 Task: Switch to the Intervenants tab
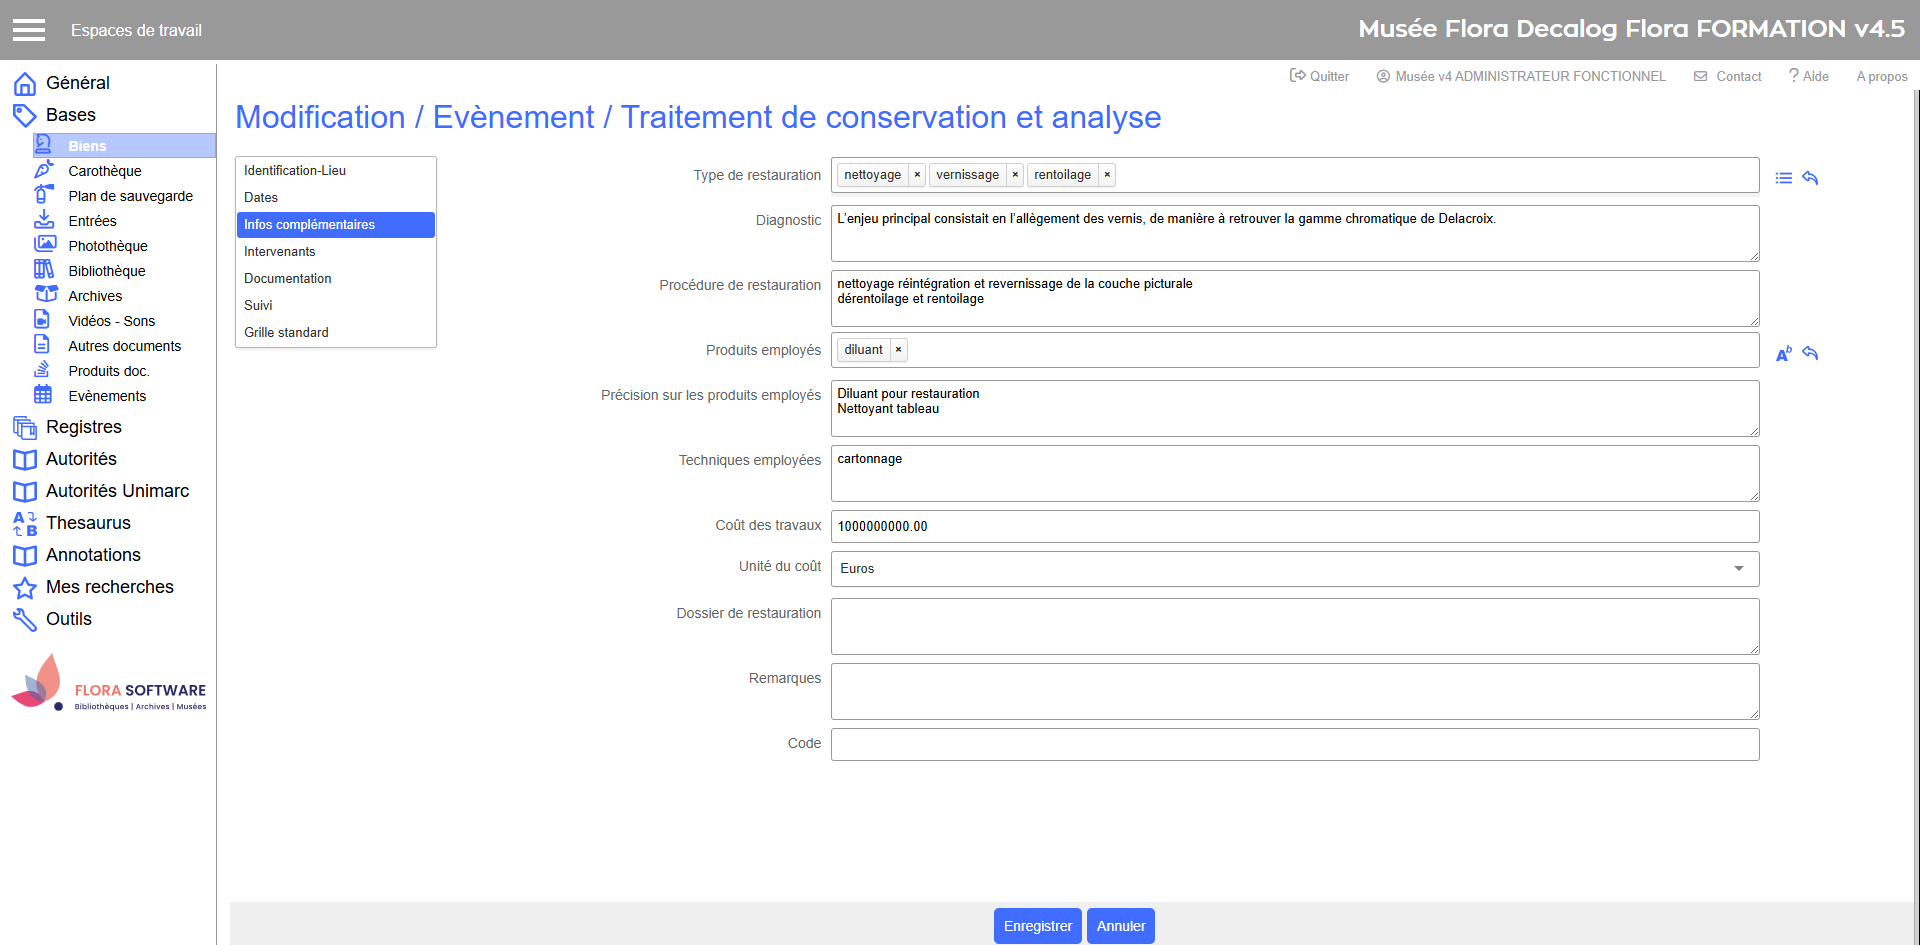click(x=279, y=252)
